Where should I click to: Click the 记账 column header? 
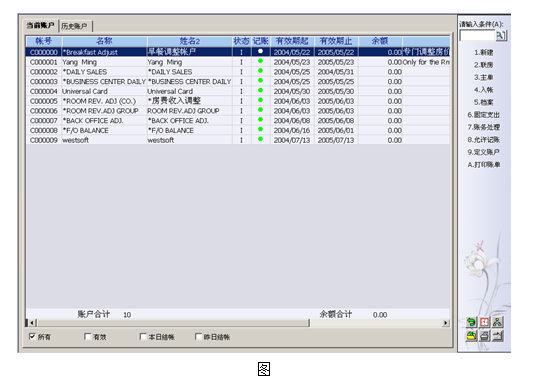[261, 41]
